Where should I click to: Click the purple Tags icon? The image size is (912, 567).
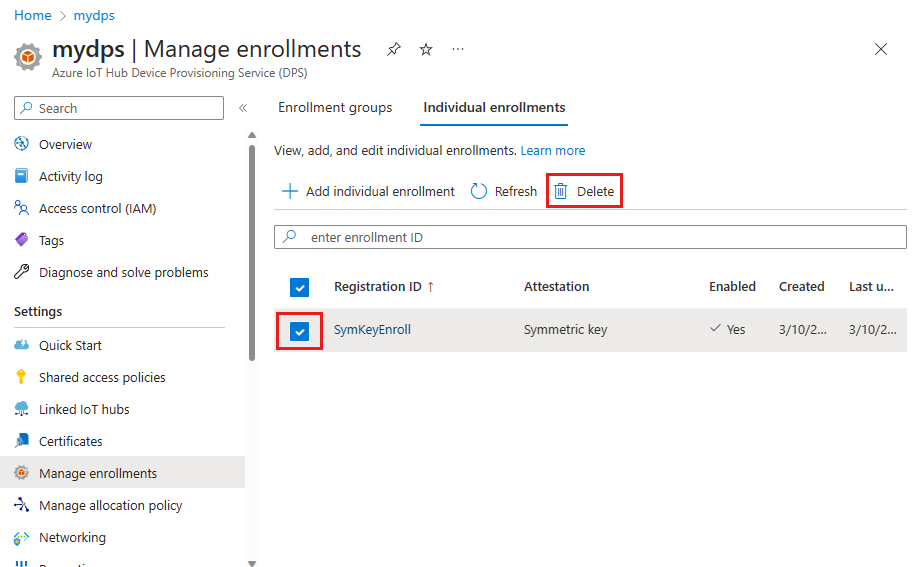click(x=22, y=240)
